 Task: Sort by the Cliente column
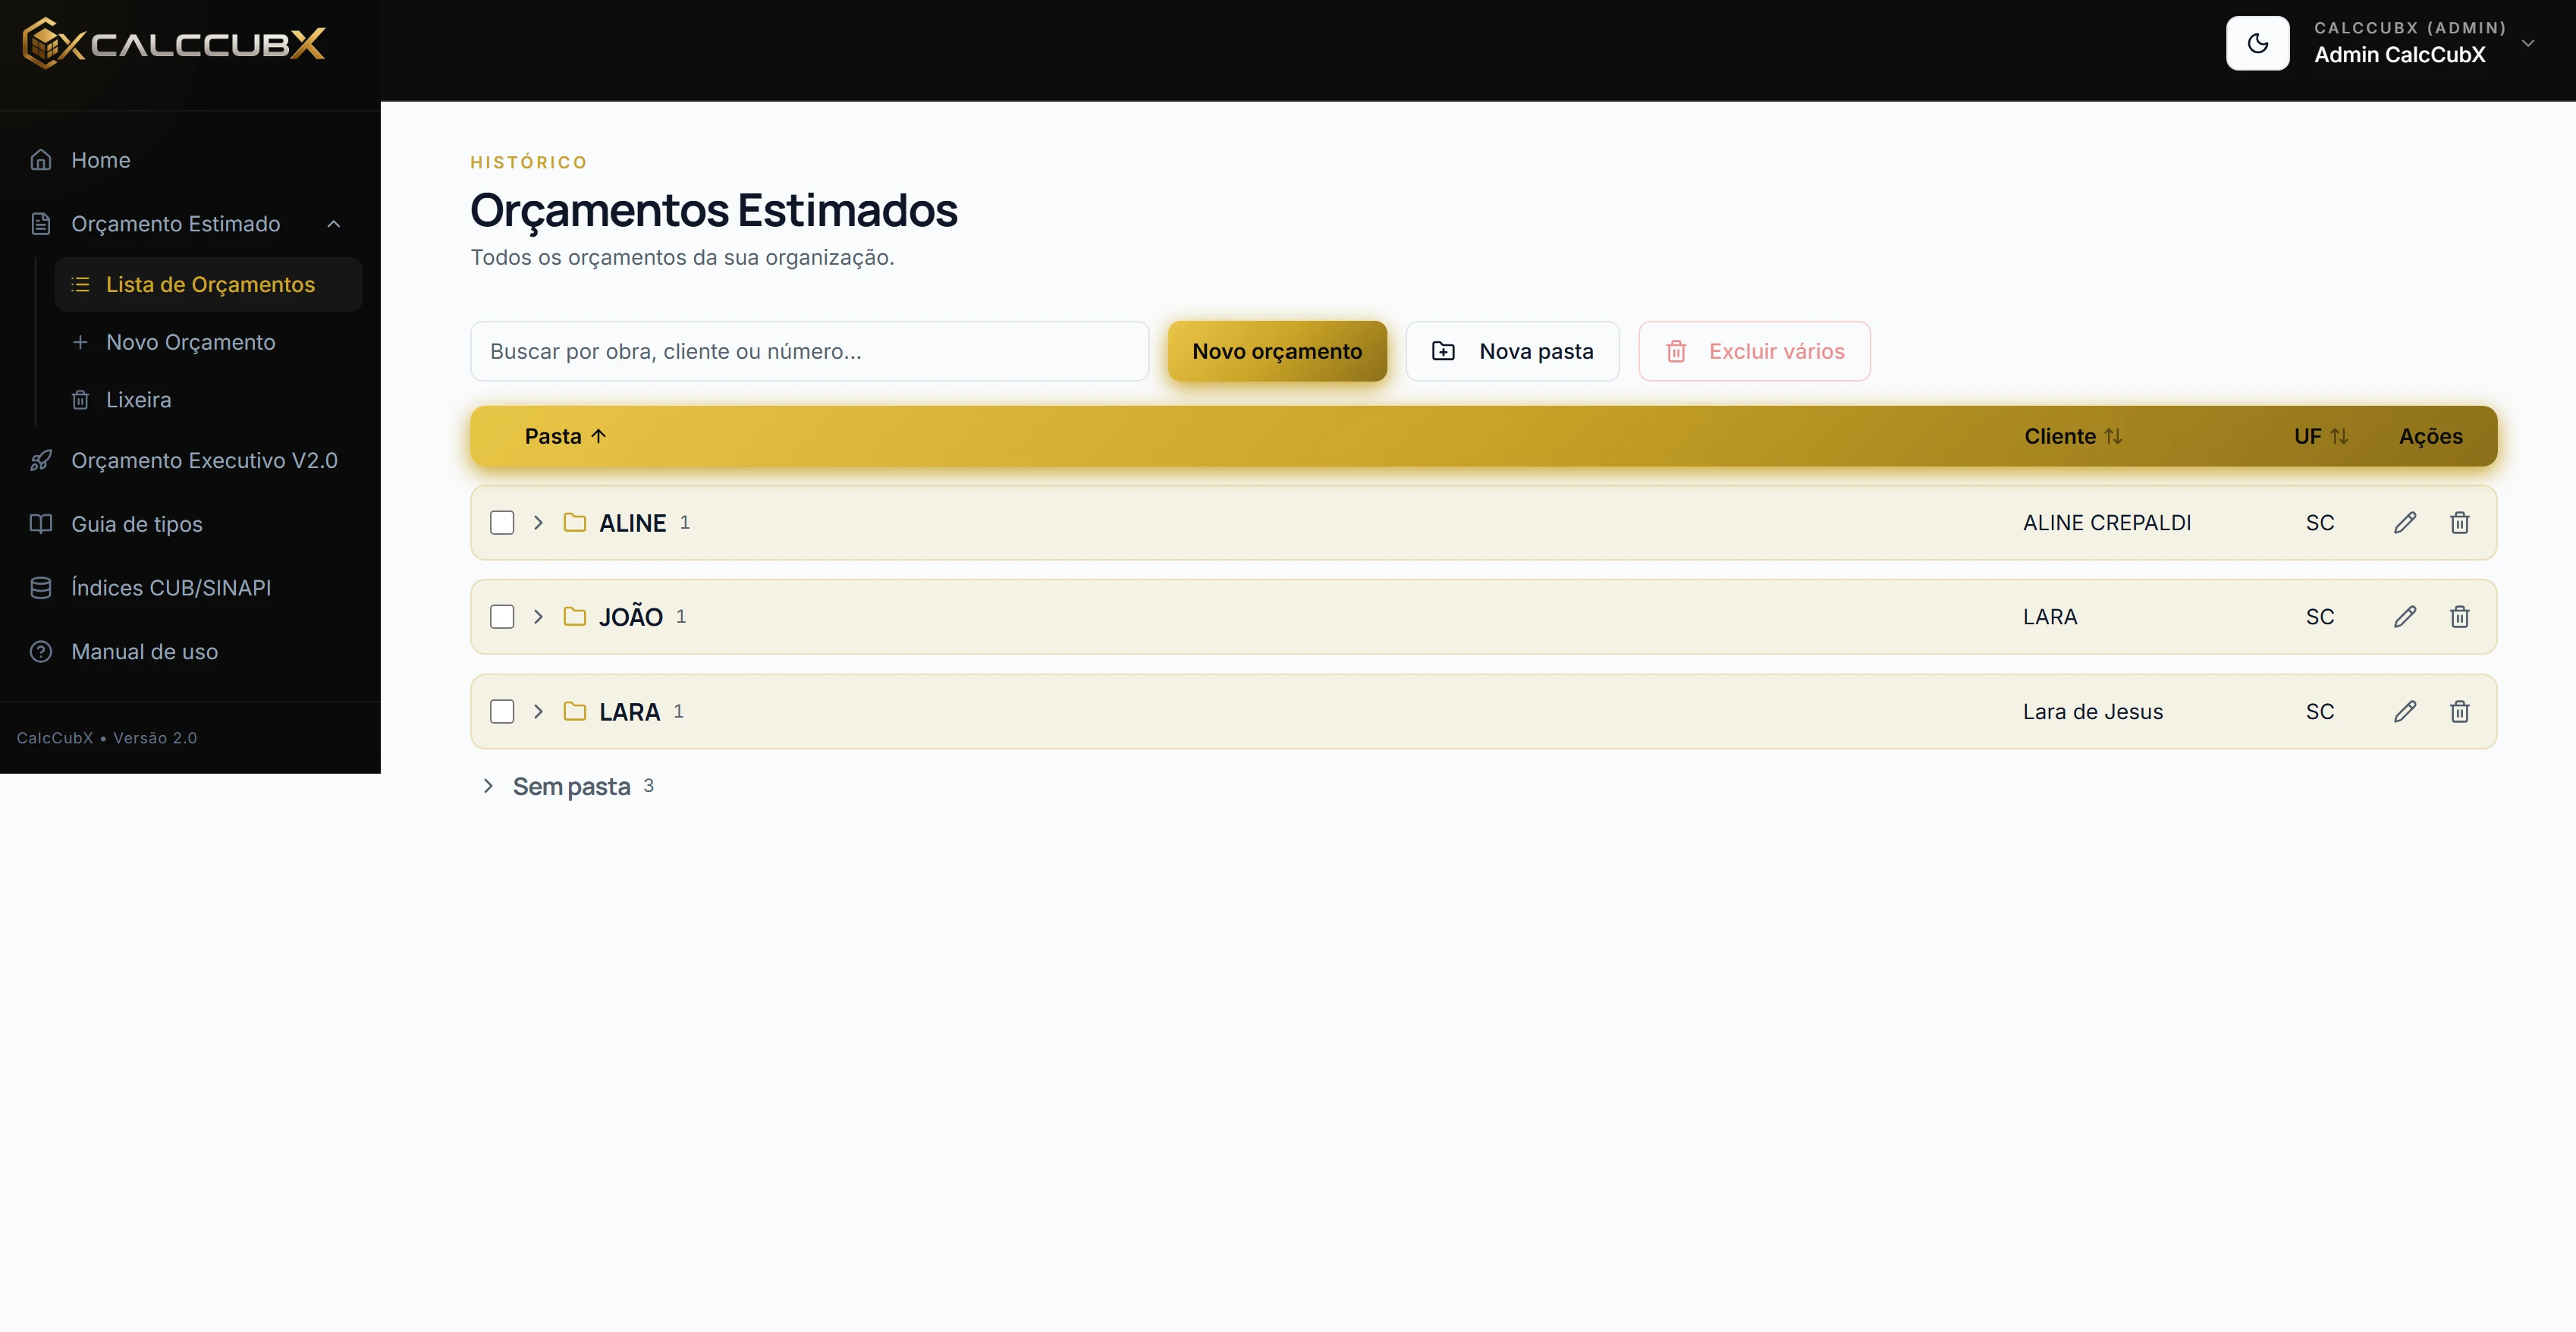2073,436
